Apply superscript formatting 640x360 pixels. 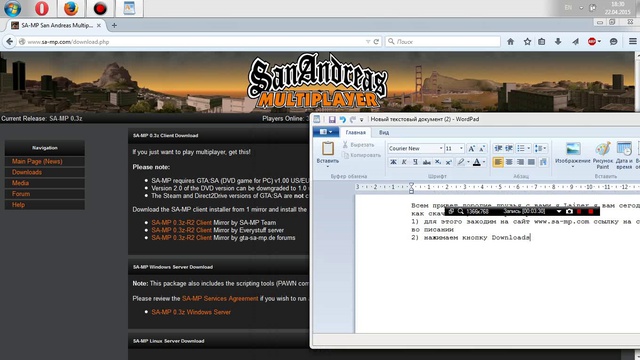[x=448, y=162]
